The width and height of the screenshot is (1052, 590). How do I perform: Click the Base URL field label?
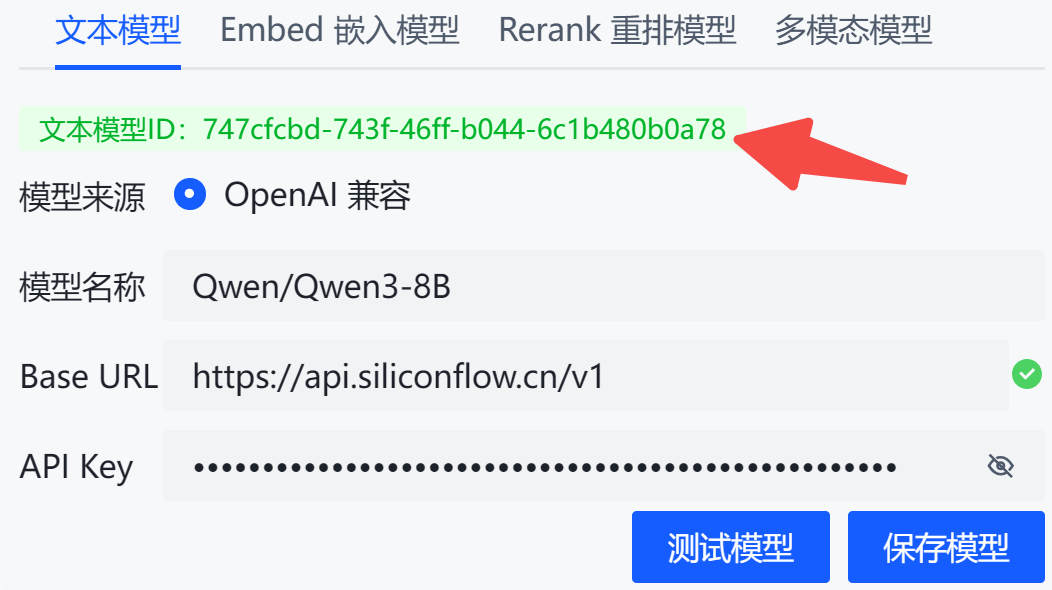[89, 377]
